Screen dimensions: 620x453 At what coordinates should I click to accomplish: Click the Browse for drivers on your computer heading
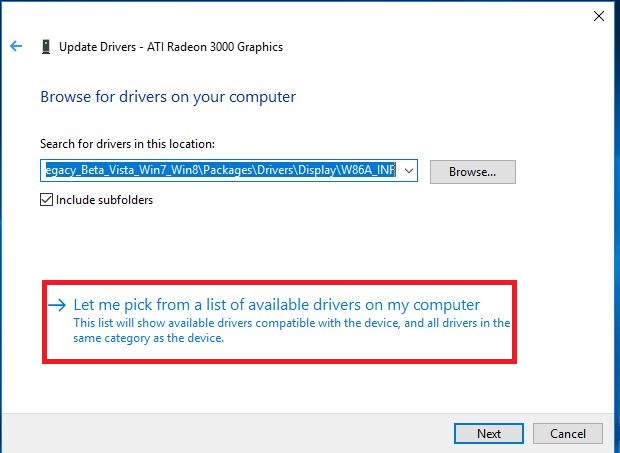click(167, 97)
